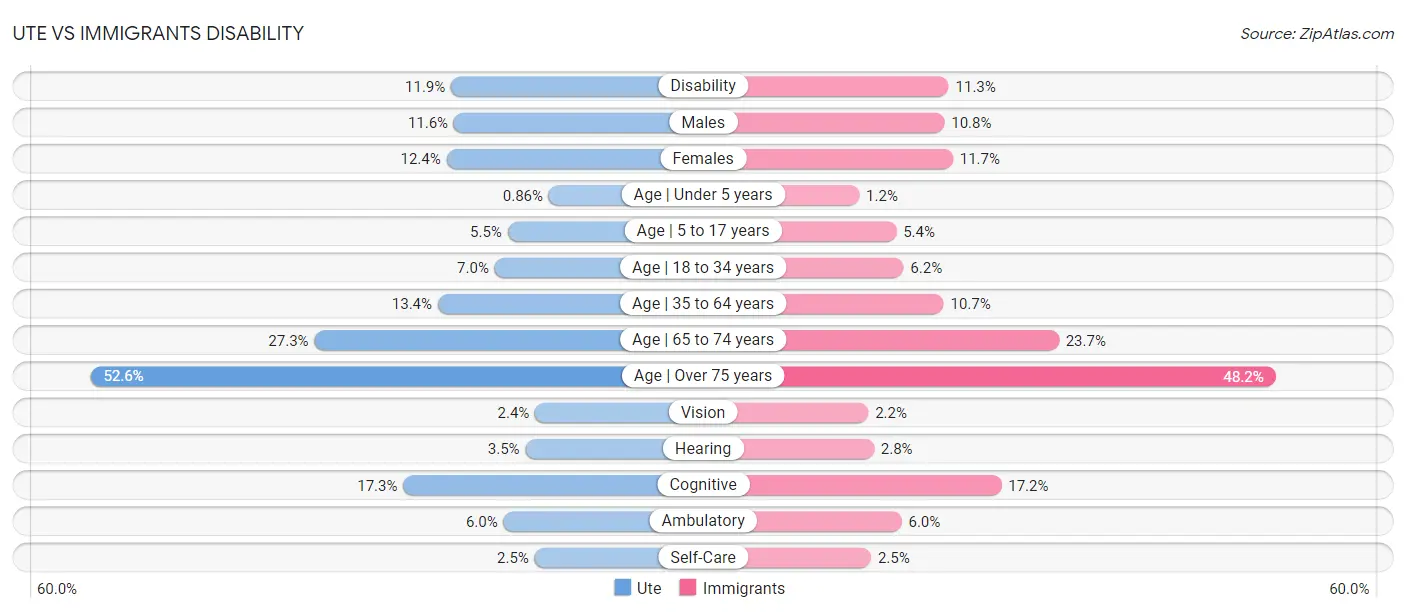Select the Disability category label
This screenshot has width=1406, height=612.
[x=703, y=86]
